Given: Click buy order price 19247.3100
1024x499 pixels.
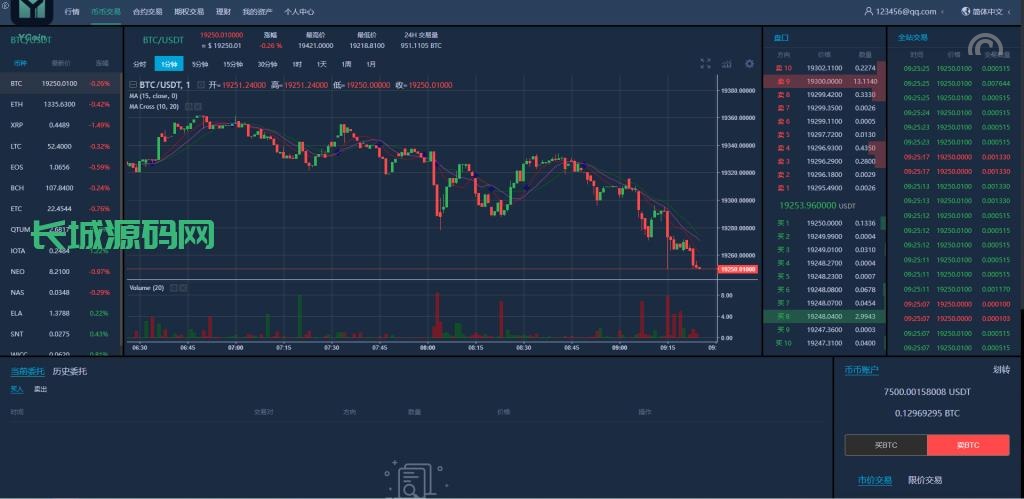Looking at the screenshot, I should pyautogui.click(x=824, y=343).
